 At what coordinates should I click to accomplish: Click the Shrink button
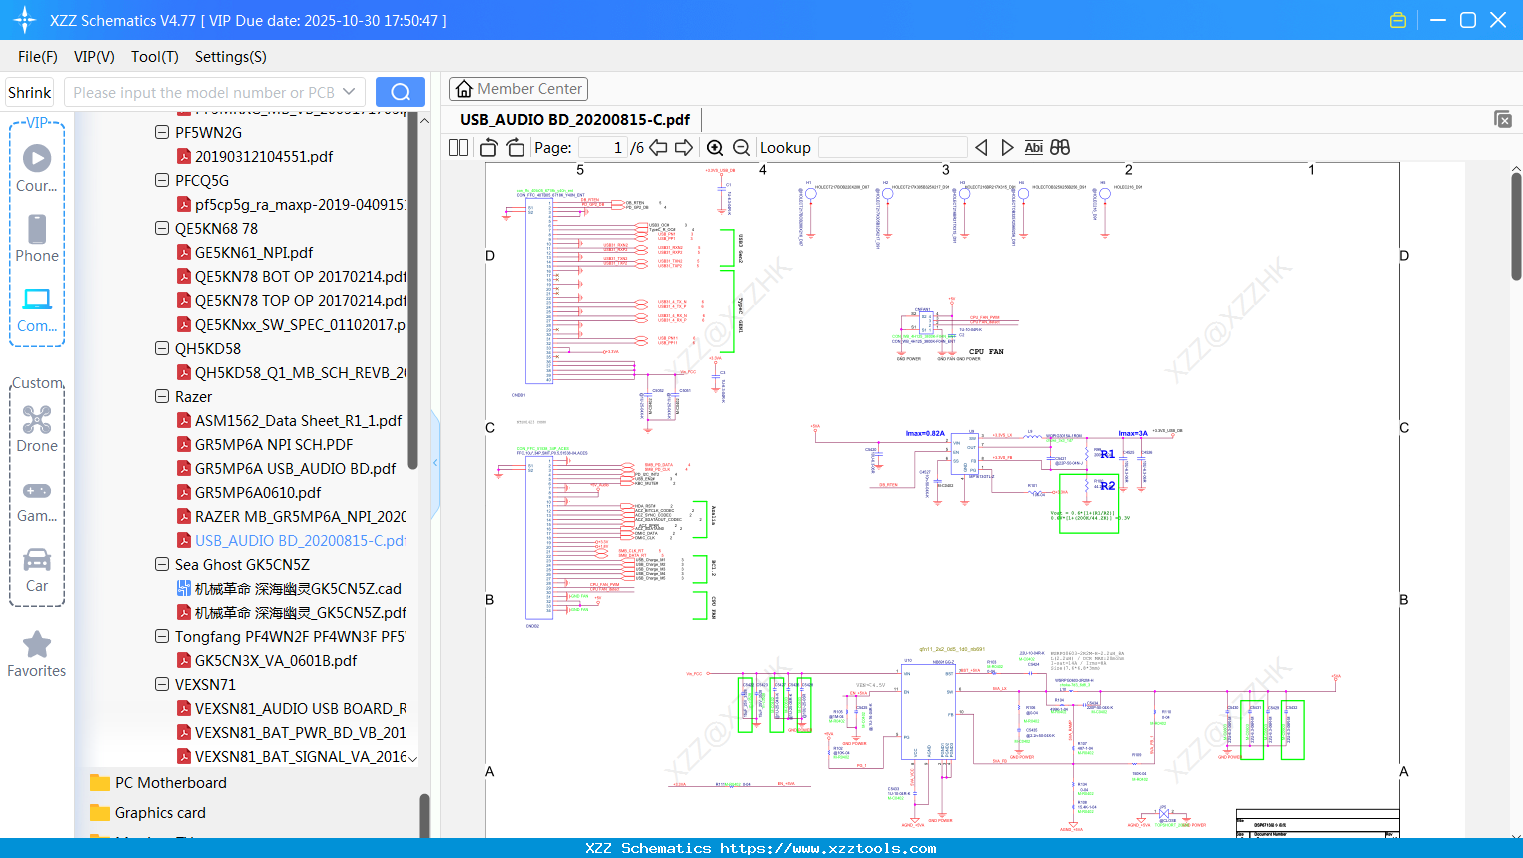[x=30, y=92]
